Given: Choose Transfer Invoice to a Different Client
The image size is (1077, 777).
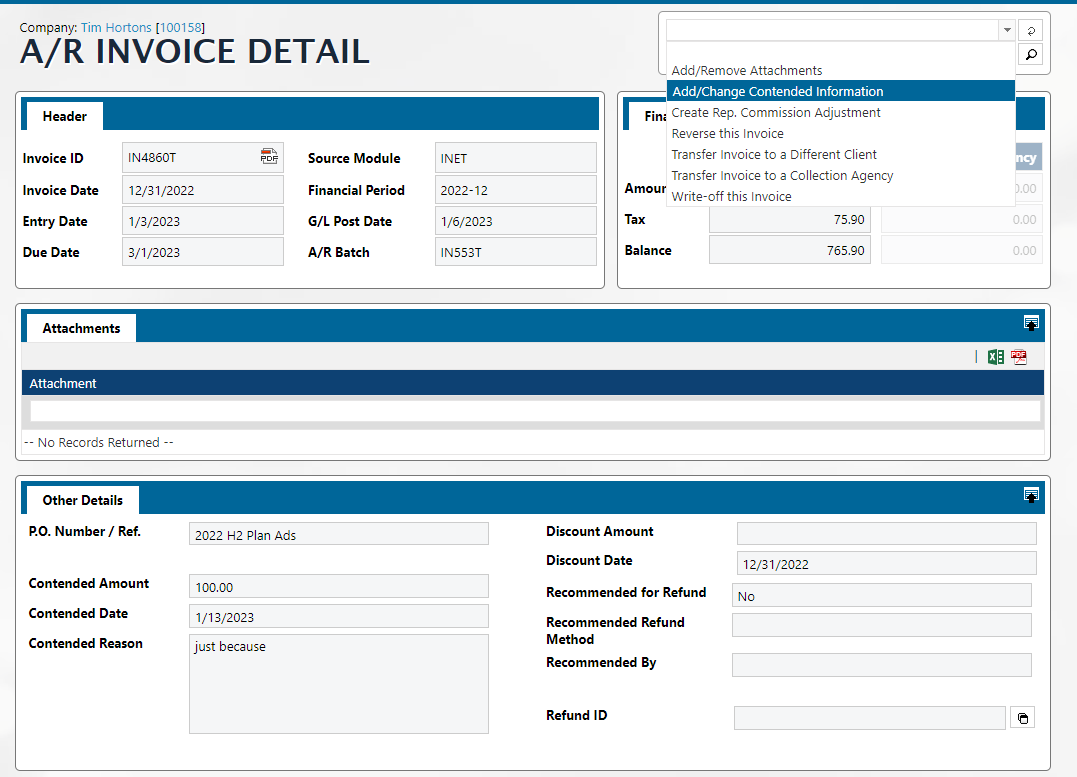Looking at the screenshot, I should (x=774, y=155).
